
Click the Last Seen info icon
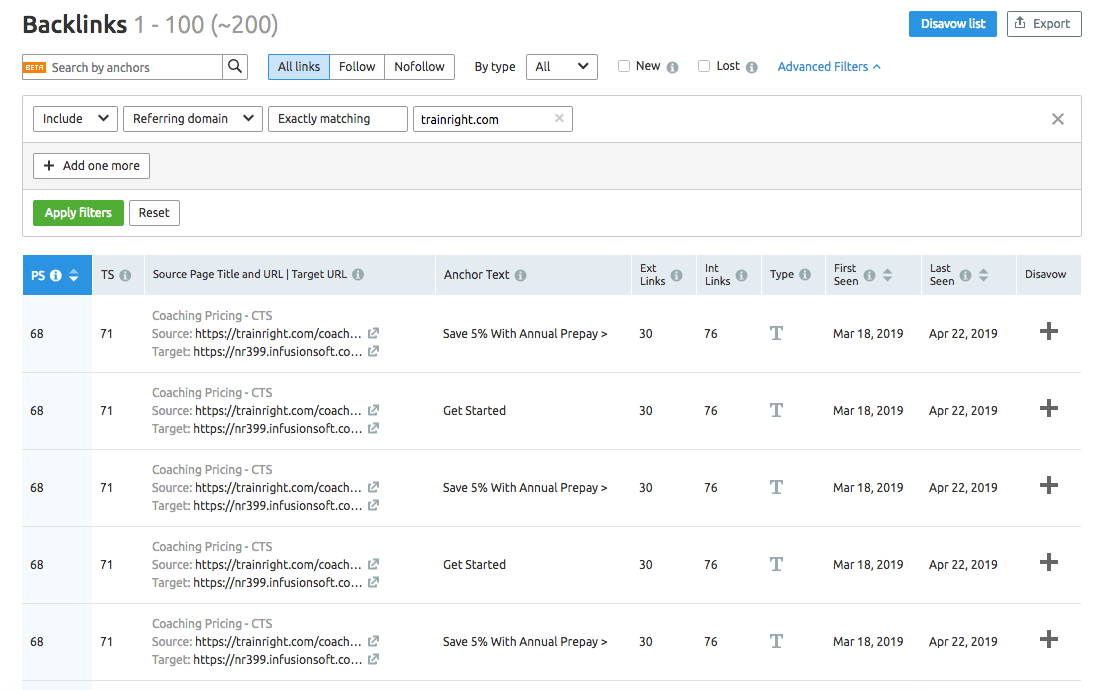(965, 275)
